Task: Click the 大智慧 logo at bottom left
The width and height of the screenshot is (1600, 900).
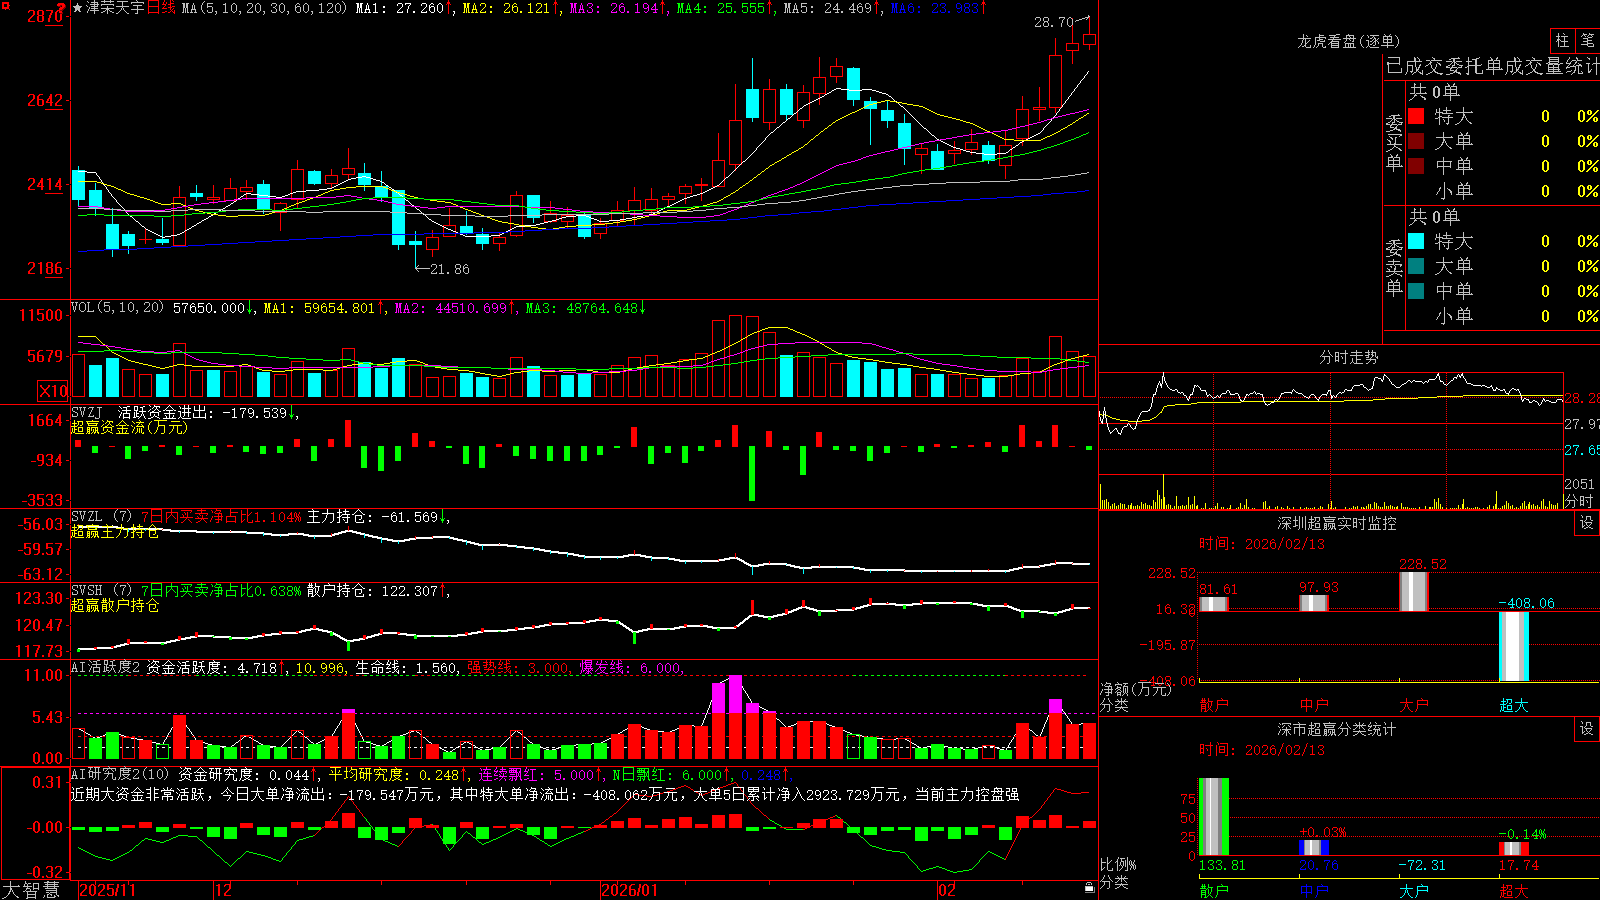Action: tap(31, 890)
